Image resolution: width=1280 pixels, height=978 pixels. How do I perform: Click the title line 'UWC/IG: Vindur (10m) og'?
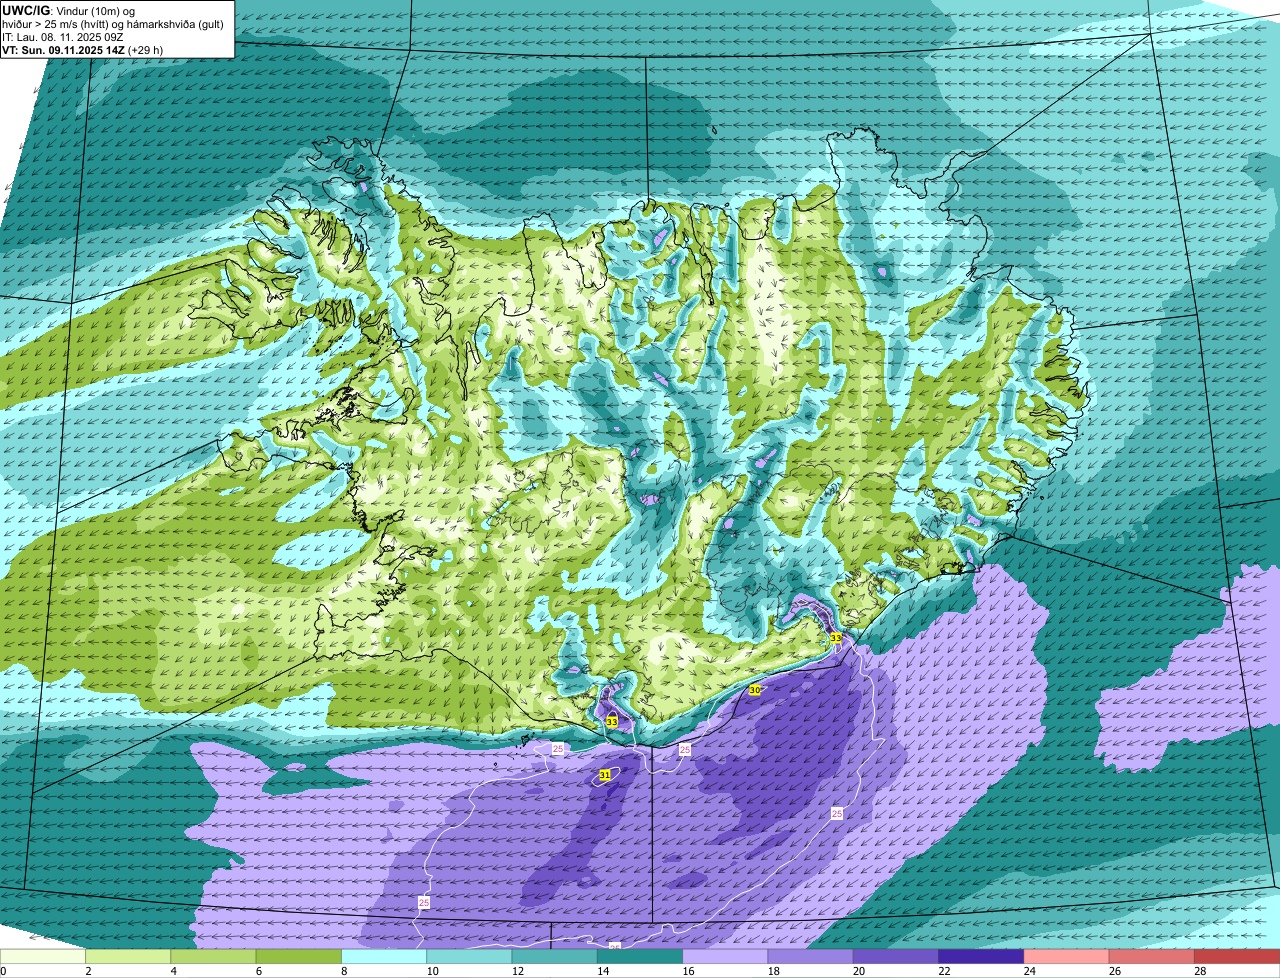[x=69, y=11]
